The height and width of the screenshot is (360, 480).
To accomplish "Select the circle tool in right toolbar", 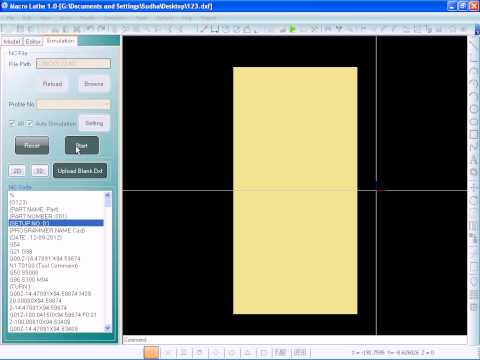I will point(473,109).
